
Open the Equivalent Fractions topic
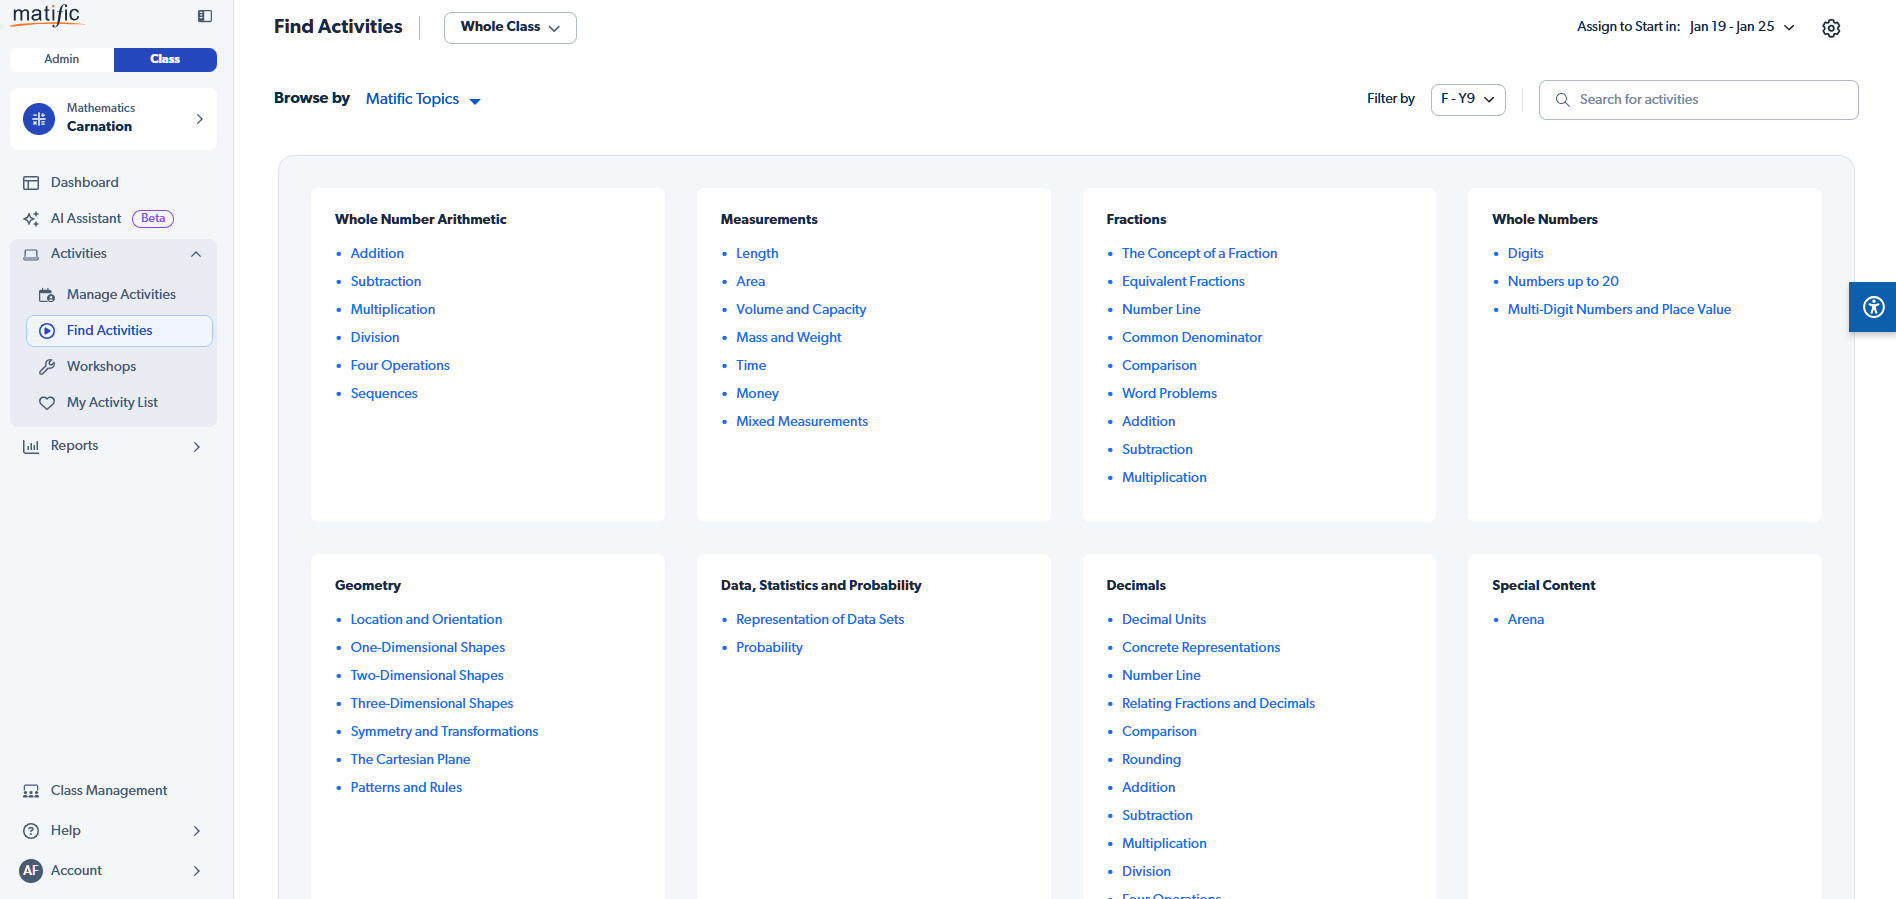coord(1183,281)
